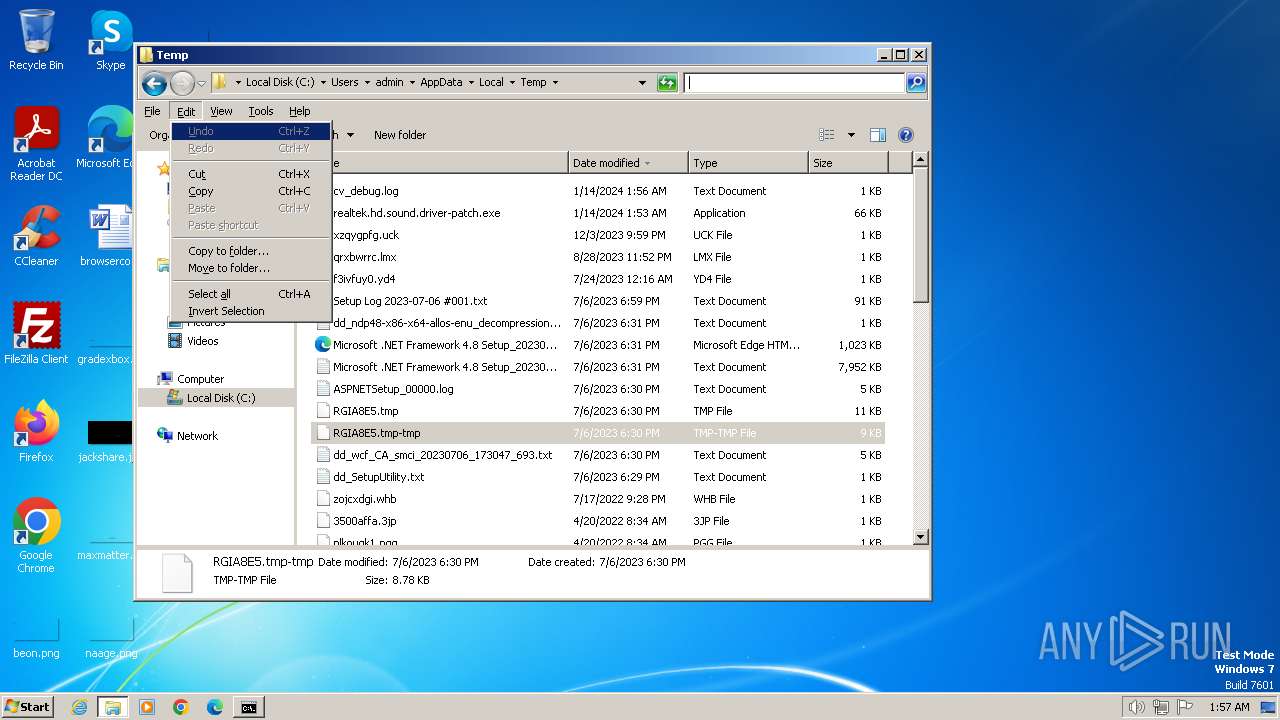Screen dimensions: 1280x720
Task: Open Firefox desktop shortcut
Action: pyautogui.click(x=36, y=431)
